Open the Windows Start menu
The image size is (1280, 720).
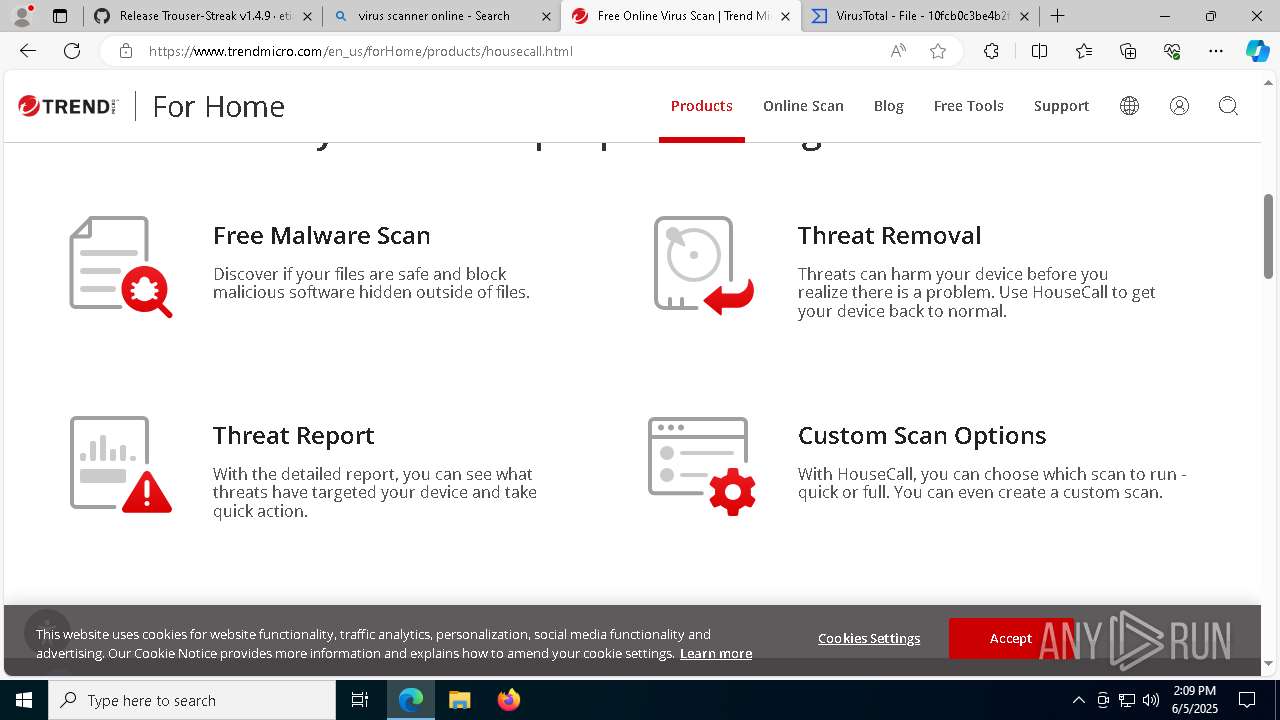[x=24, y=700]
